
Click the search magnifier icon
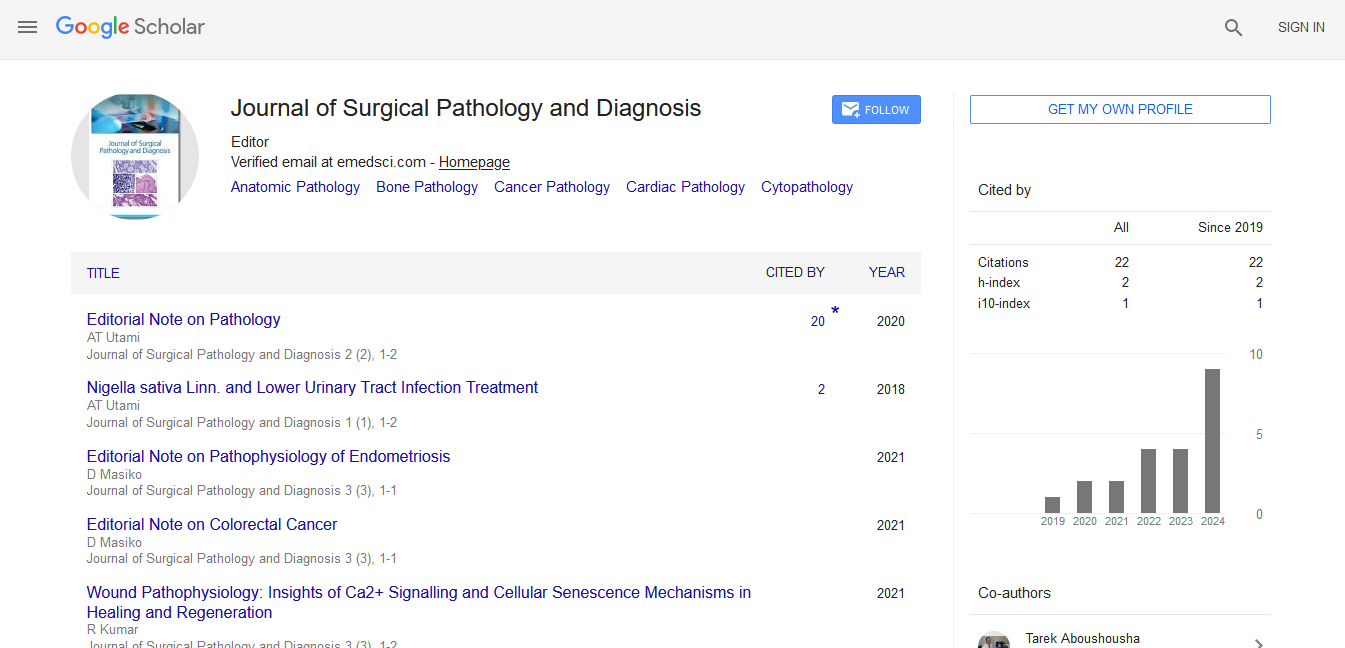point(1233,28)
